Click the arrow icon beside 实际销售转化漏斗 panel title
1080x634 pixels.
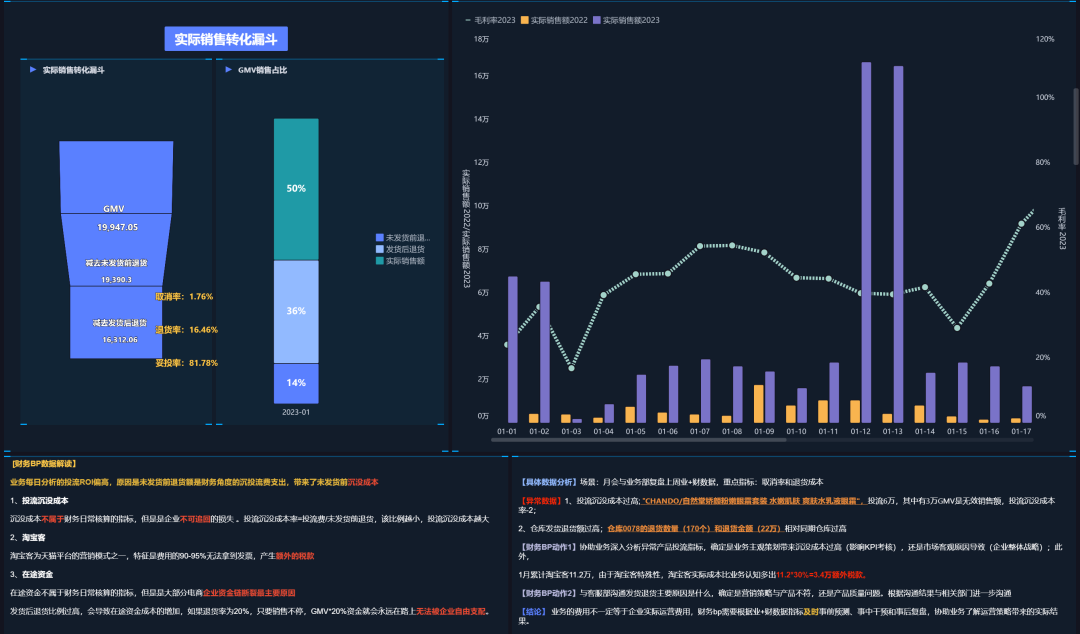pos(33,70)
